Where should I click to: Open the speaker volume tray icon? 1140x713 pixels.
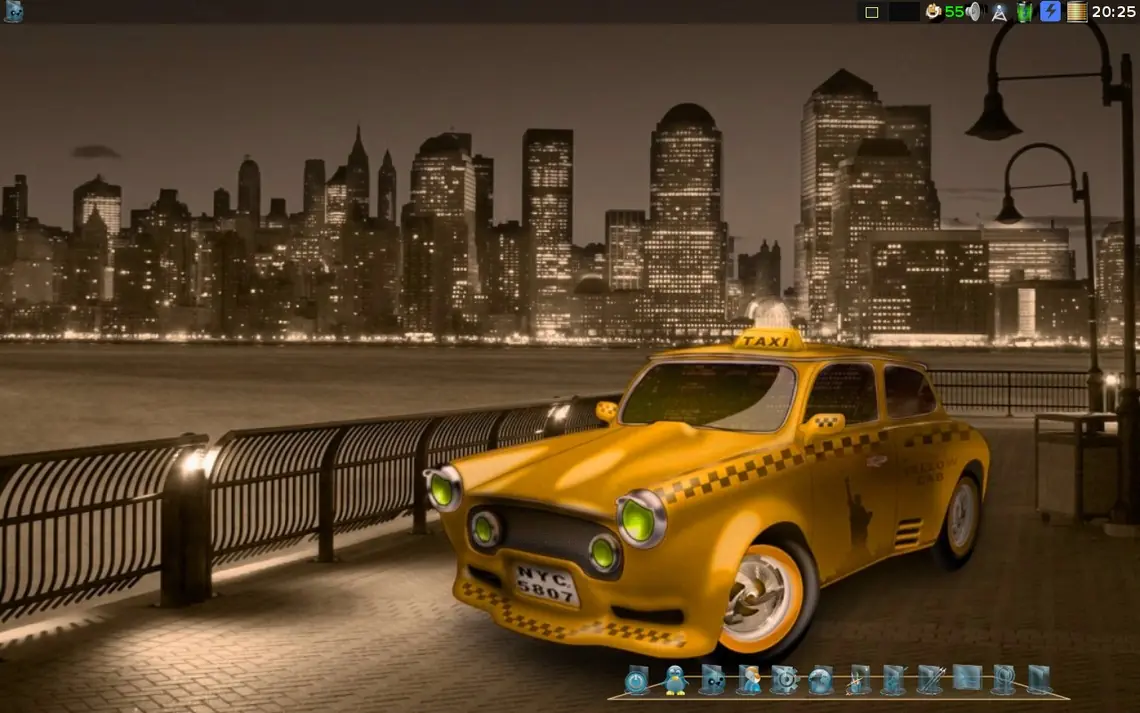pos(974,12)
